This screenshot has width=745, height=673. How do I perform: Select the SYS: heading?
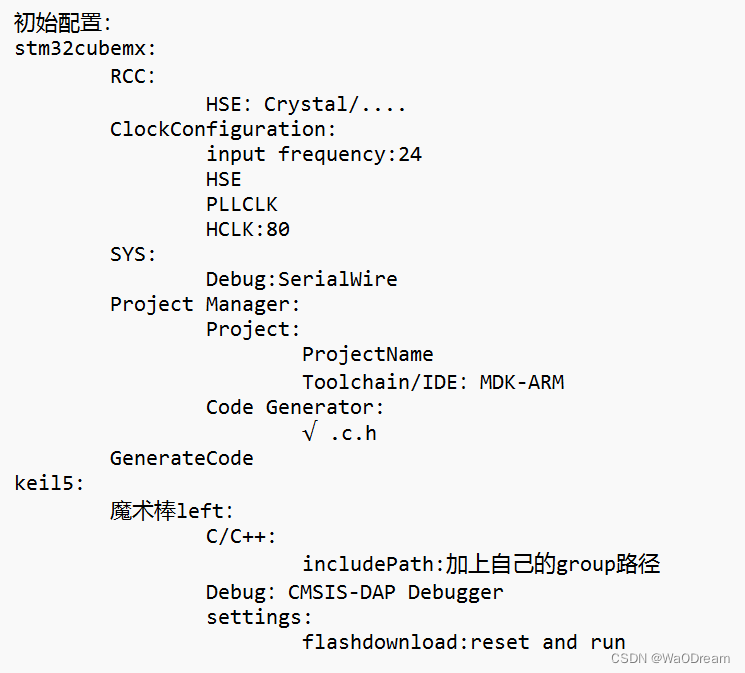(133, 254)
